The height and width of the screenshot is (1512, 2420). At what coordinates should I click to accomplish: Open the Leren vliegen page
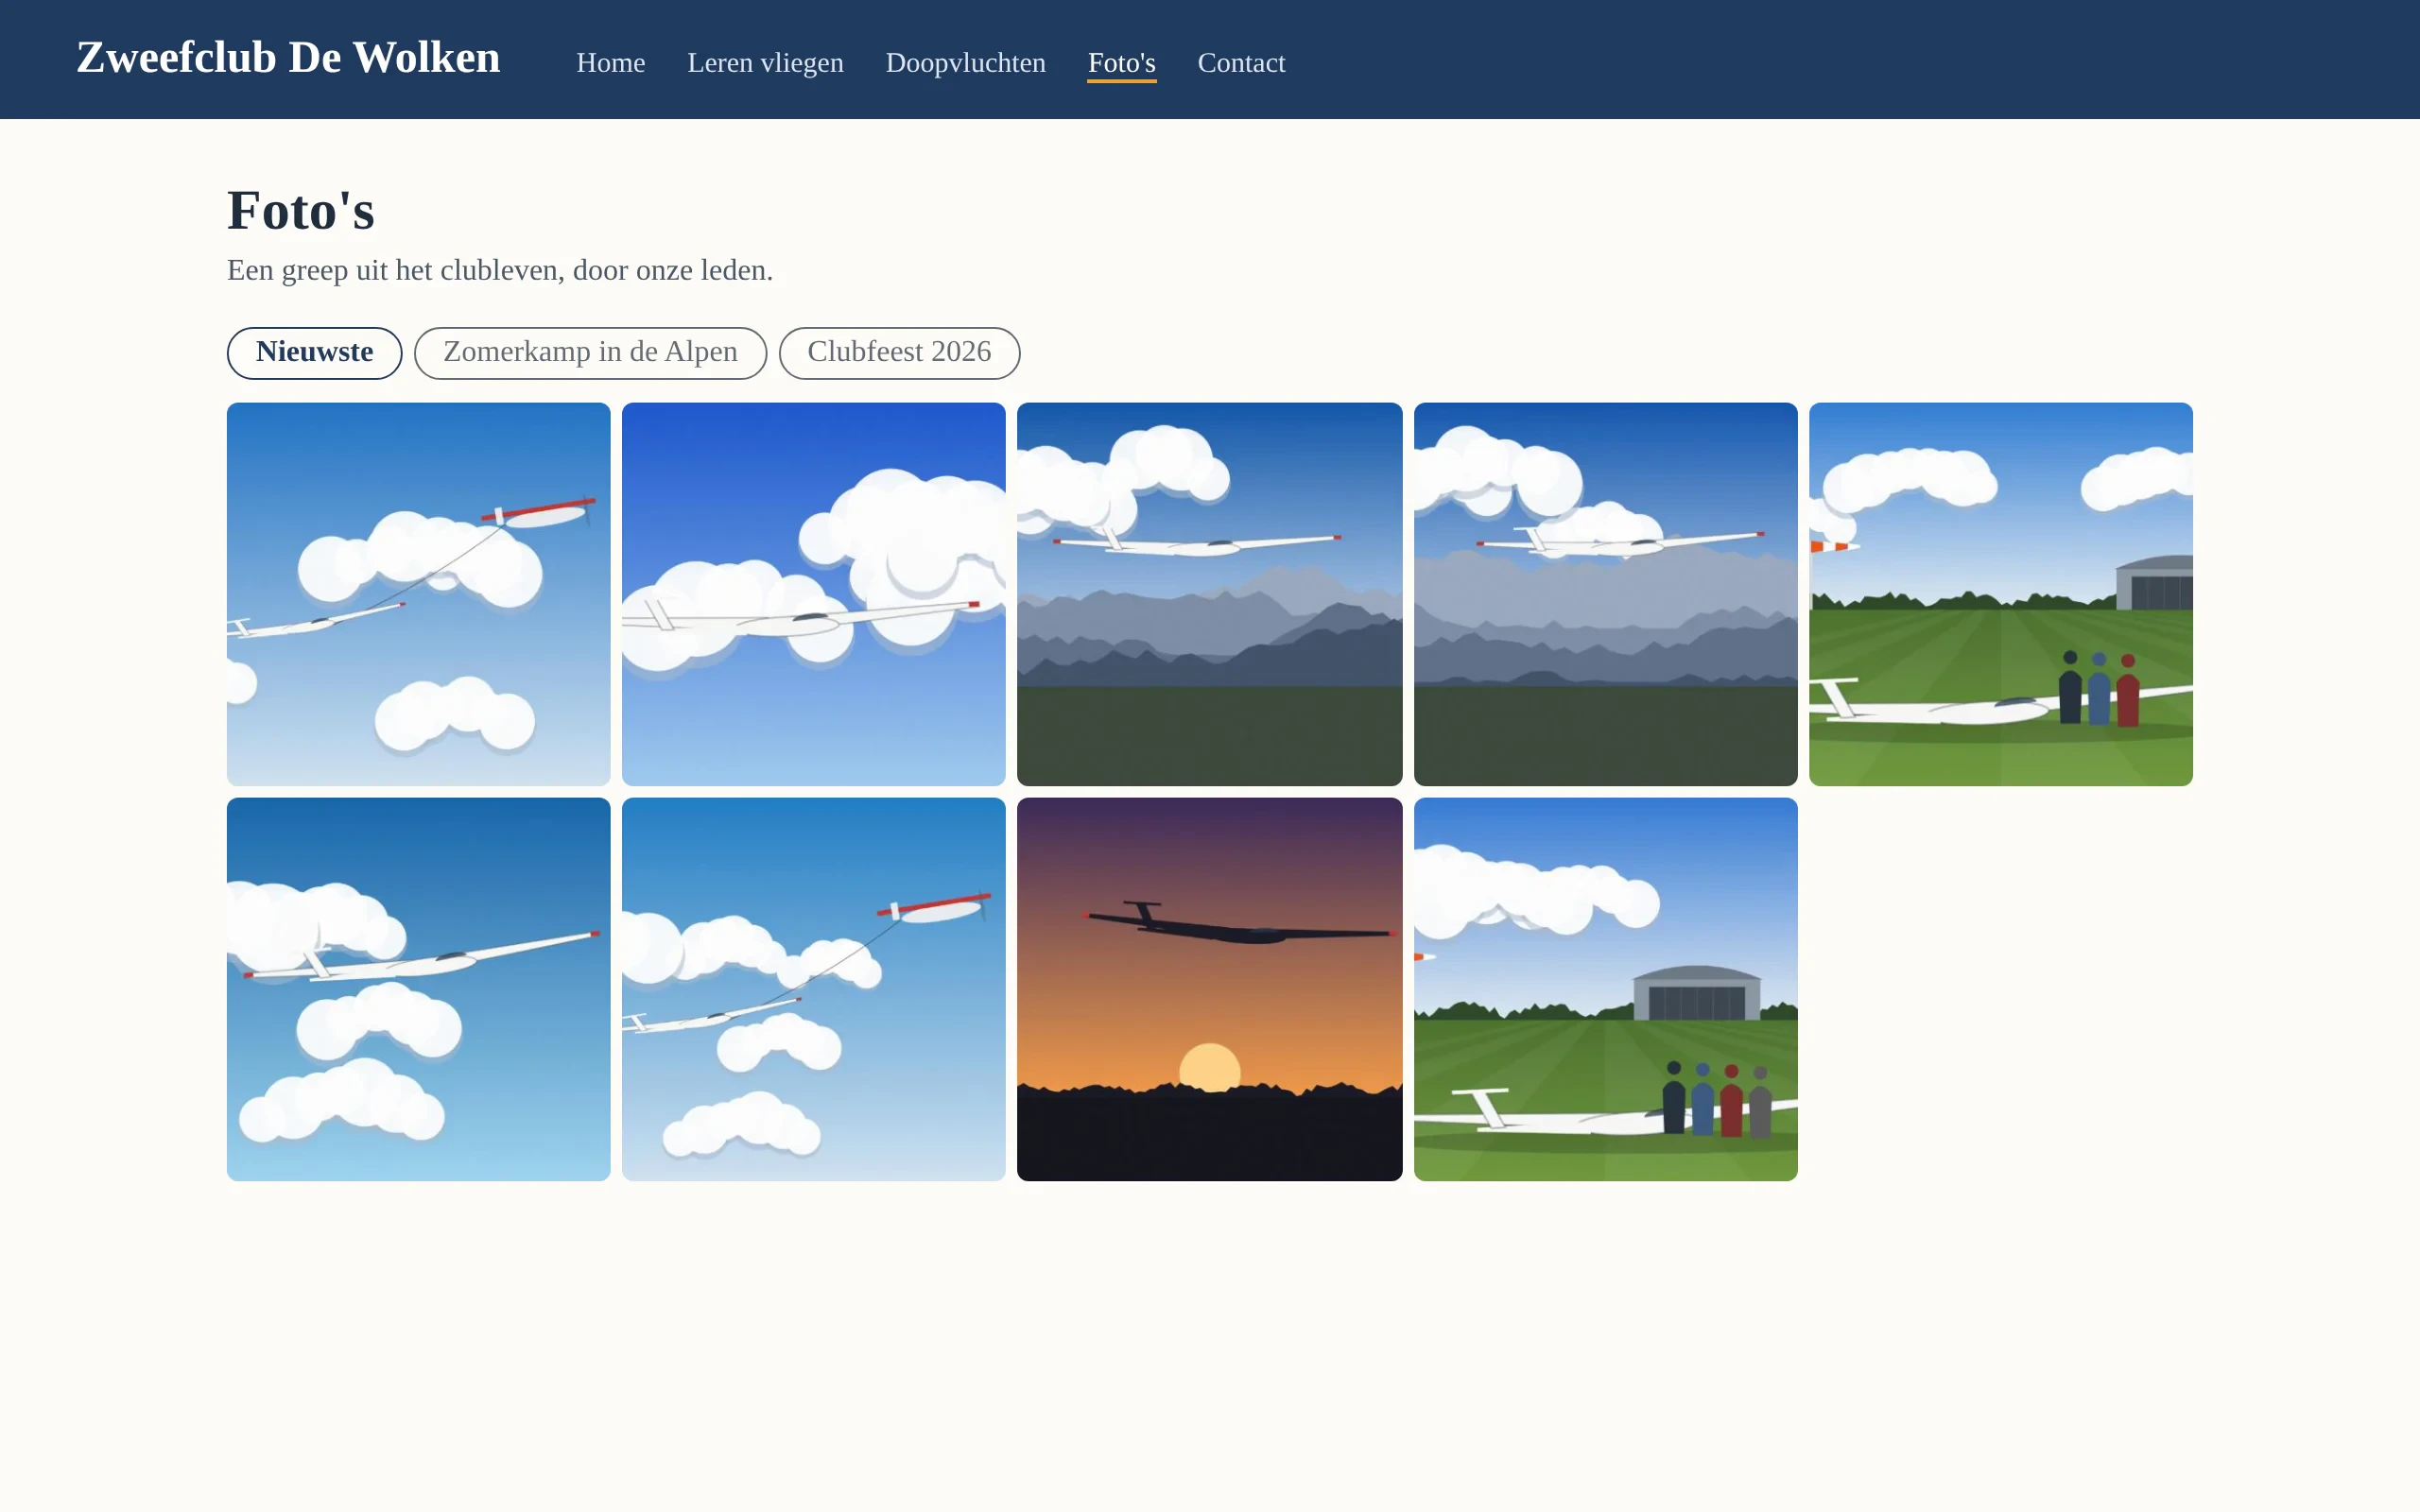[x=765, y=62]
